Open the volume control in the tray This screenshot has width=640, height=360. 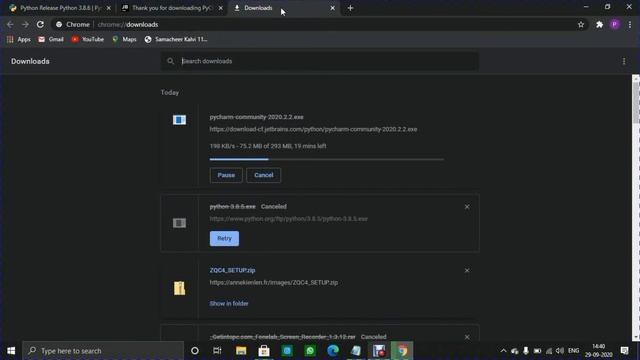[560, 351]
